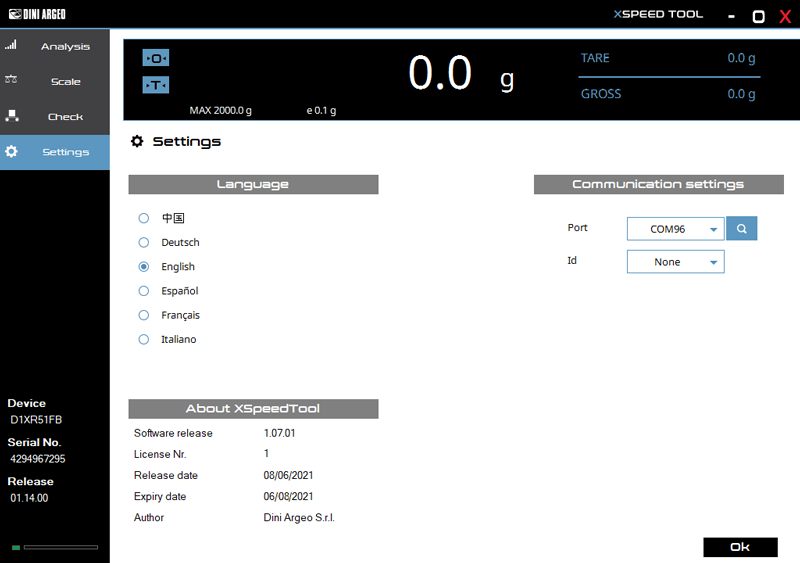Select the Chinese language radio button

[x=144, y=218]
